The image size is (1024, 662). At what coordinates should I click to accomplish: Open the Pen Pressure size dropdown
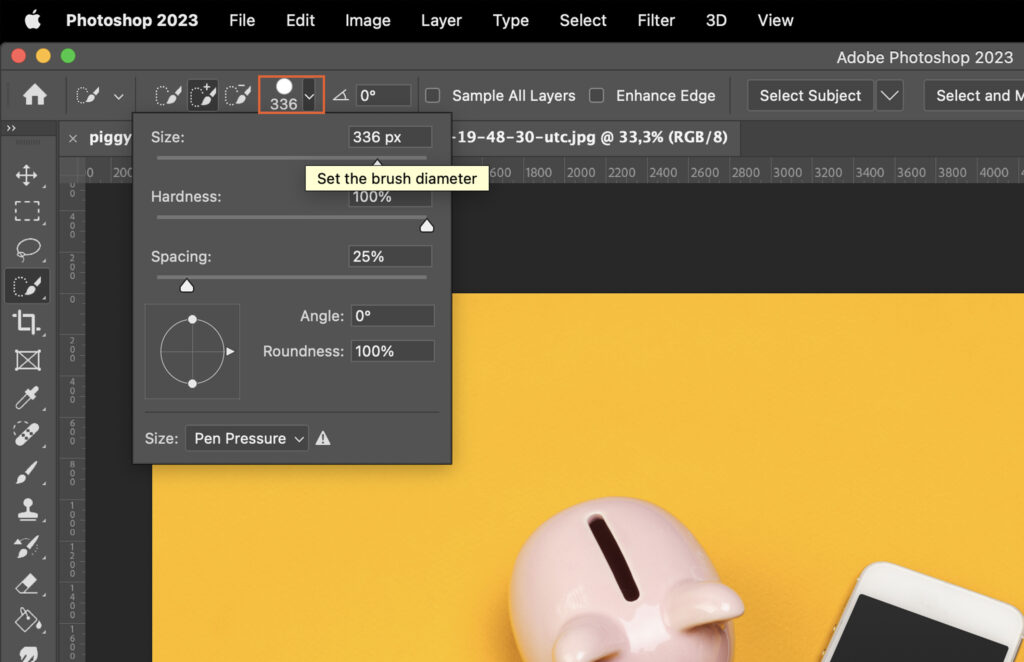pos(246,438)
